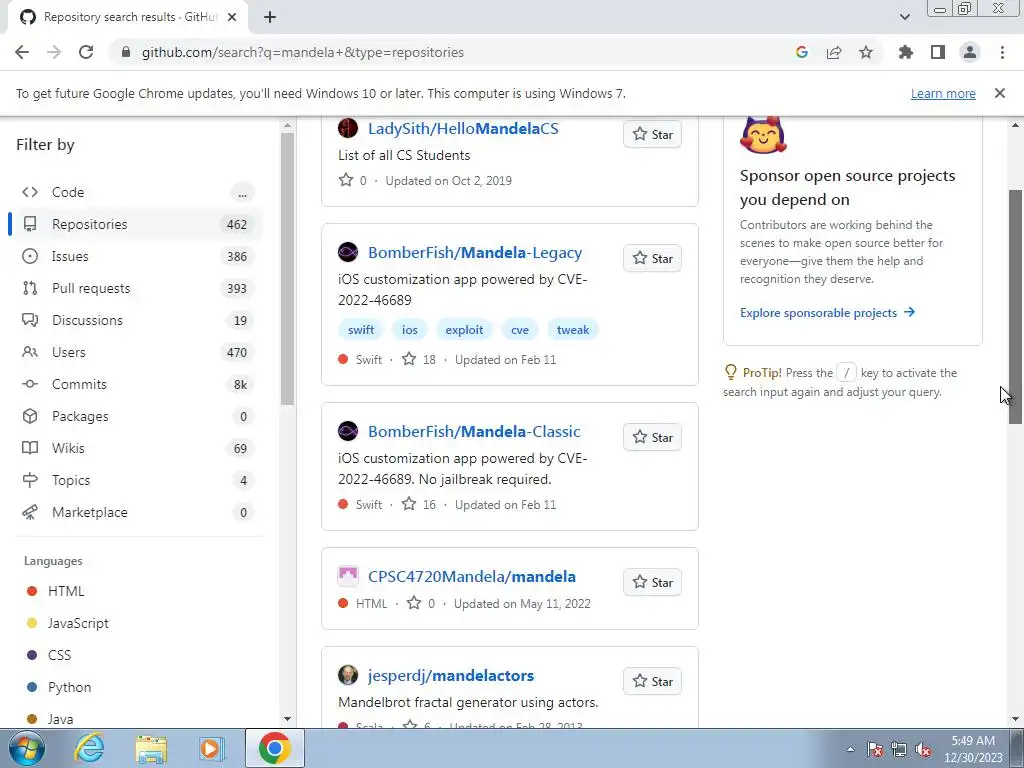Open the Chrome profile avatar

pos(970,52)
